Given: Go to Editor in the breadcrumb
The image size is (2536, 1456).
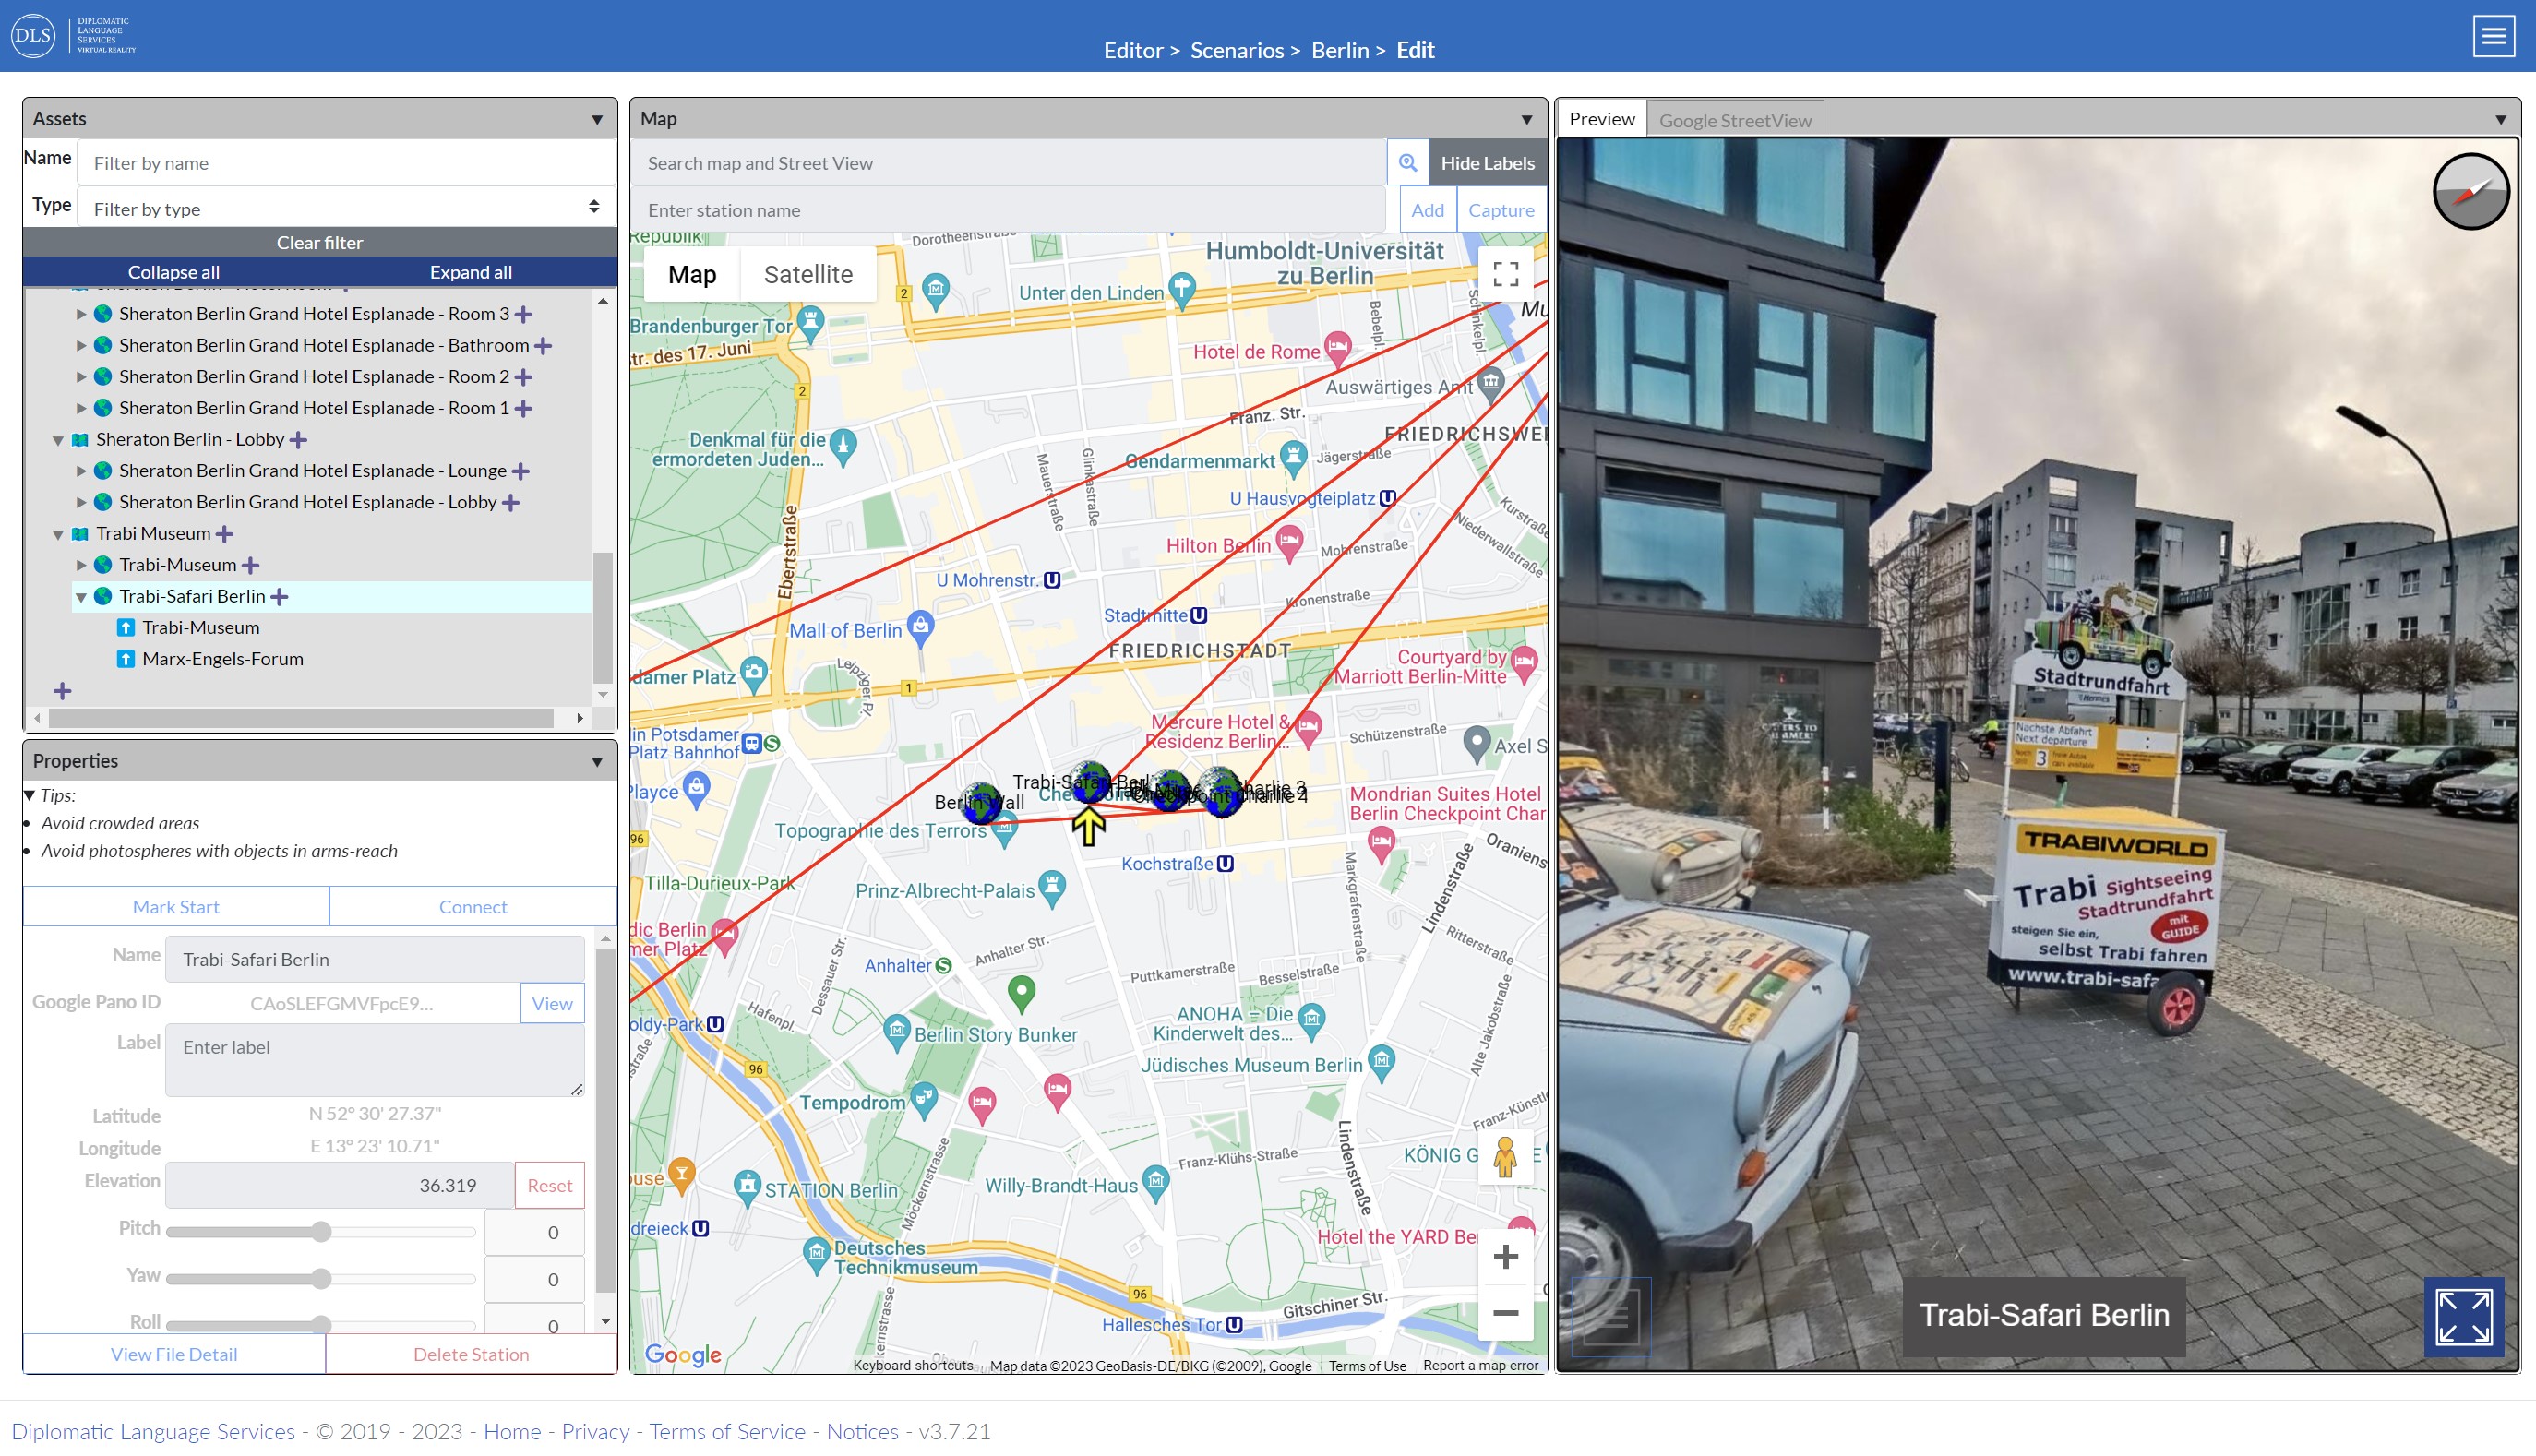Looking at the screenshot, I should [1133, 50].
